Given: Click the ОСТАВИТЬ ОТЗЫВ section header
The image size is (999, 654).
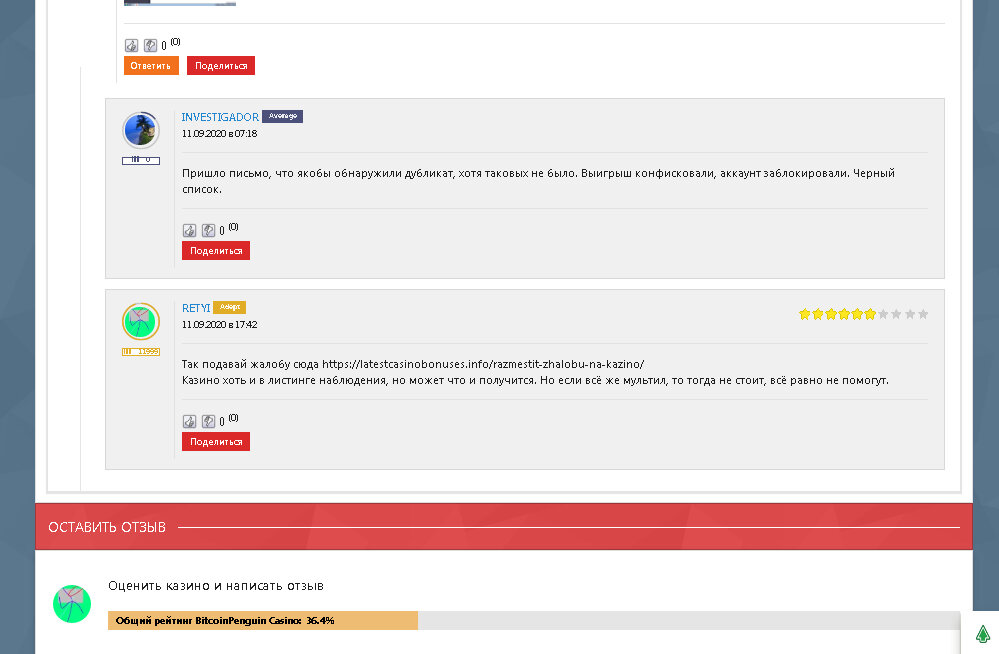Looking at the screenshot, I should click(107, 527).
